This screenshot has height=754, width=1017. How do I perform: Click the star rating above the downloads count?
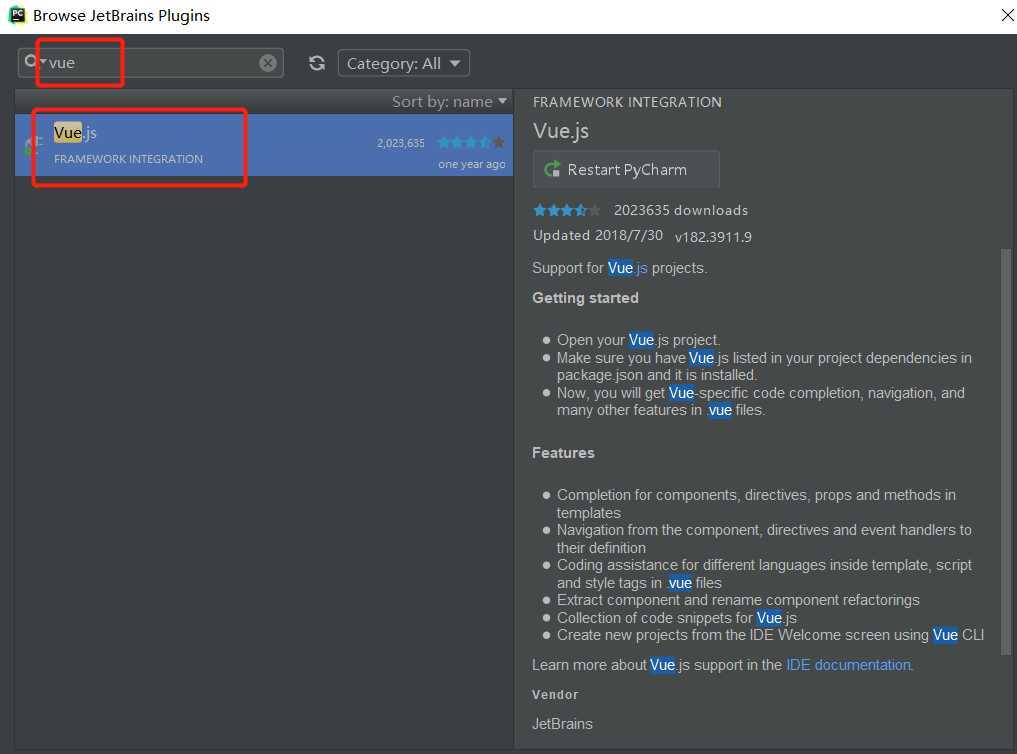[x=566, y=210]
